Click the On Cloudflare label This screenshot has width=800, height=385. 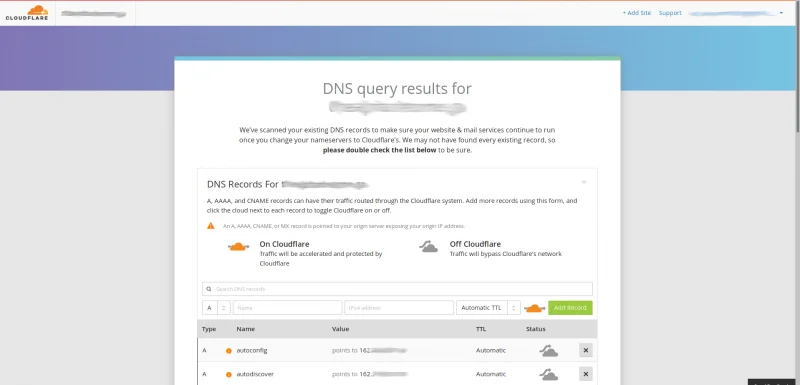[284, 244]
